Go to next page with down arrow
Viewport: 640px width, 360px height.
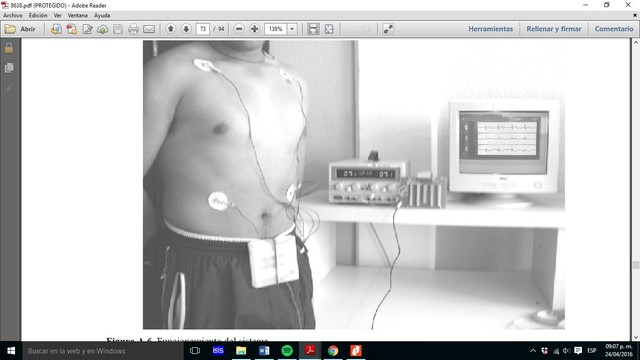tap(186, 29)
